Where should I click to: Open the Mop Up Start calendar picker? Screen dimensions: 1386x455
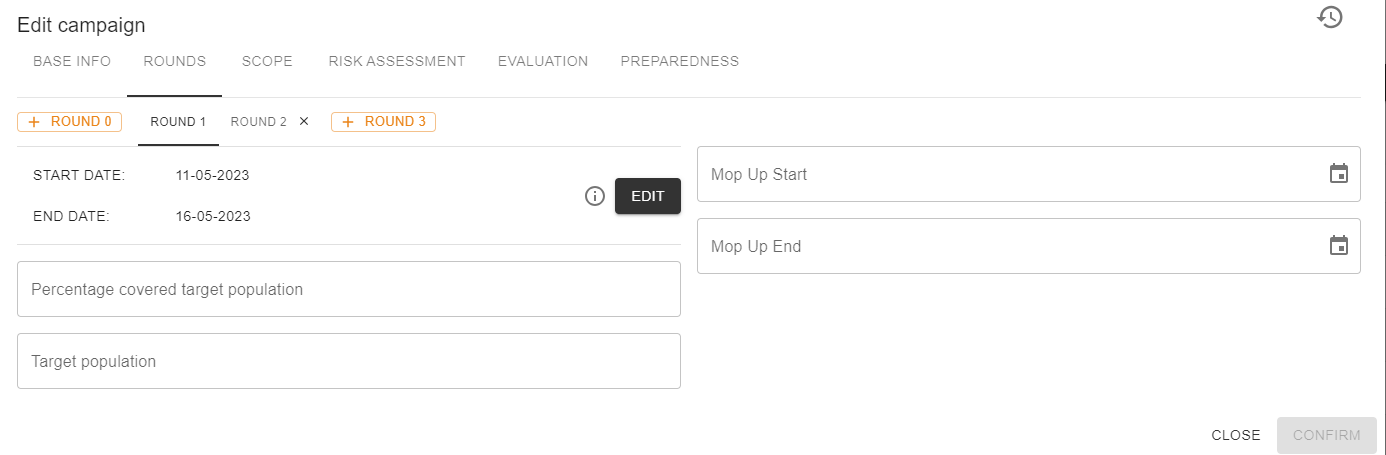coord(1339,174)
